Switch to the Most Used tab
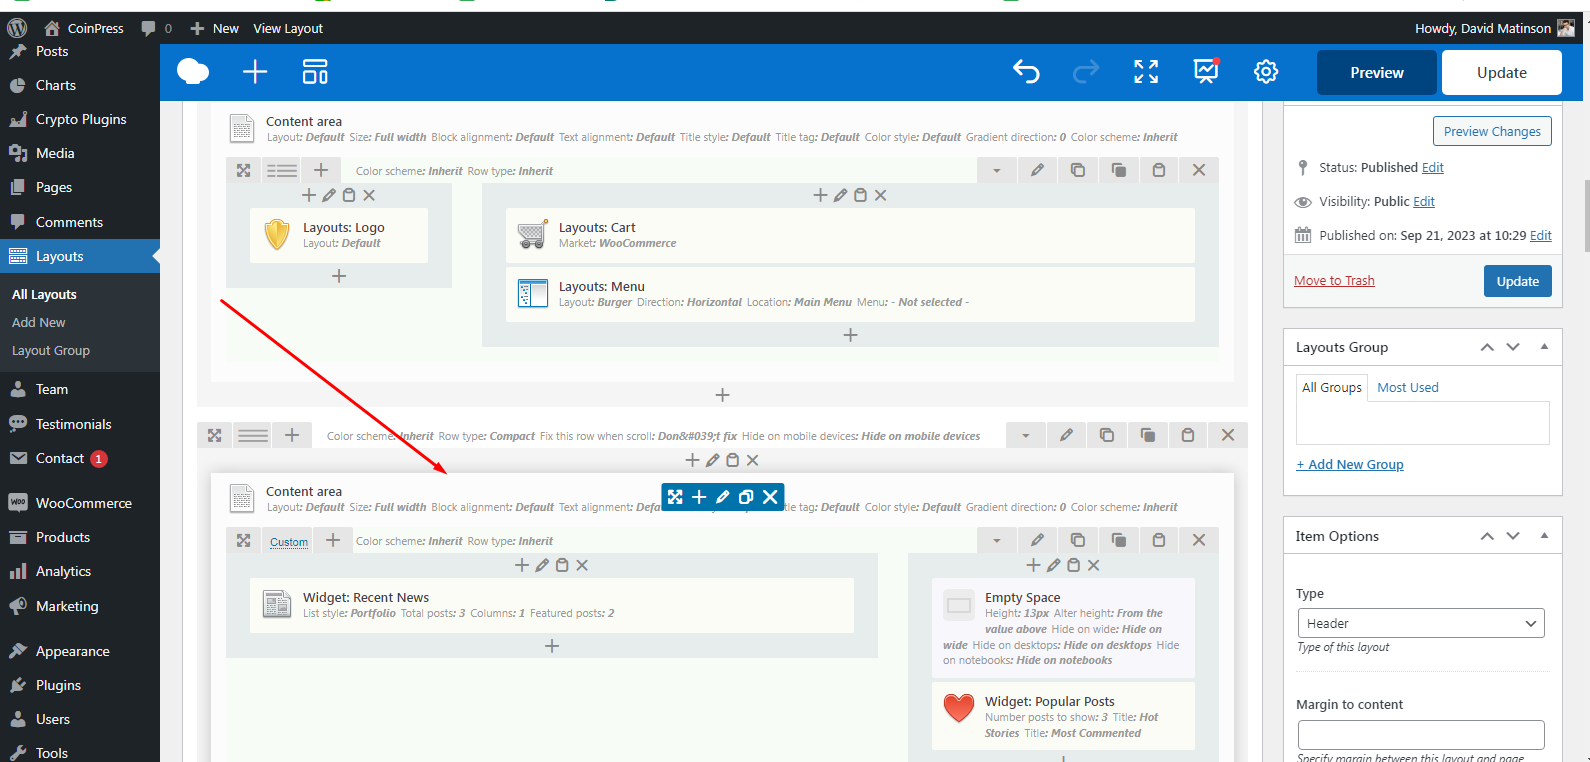 [x=1407, y=388]
